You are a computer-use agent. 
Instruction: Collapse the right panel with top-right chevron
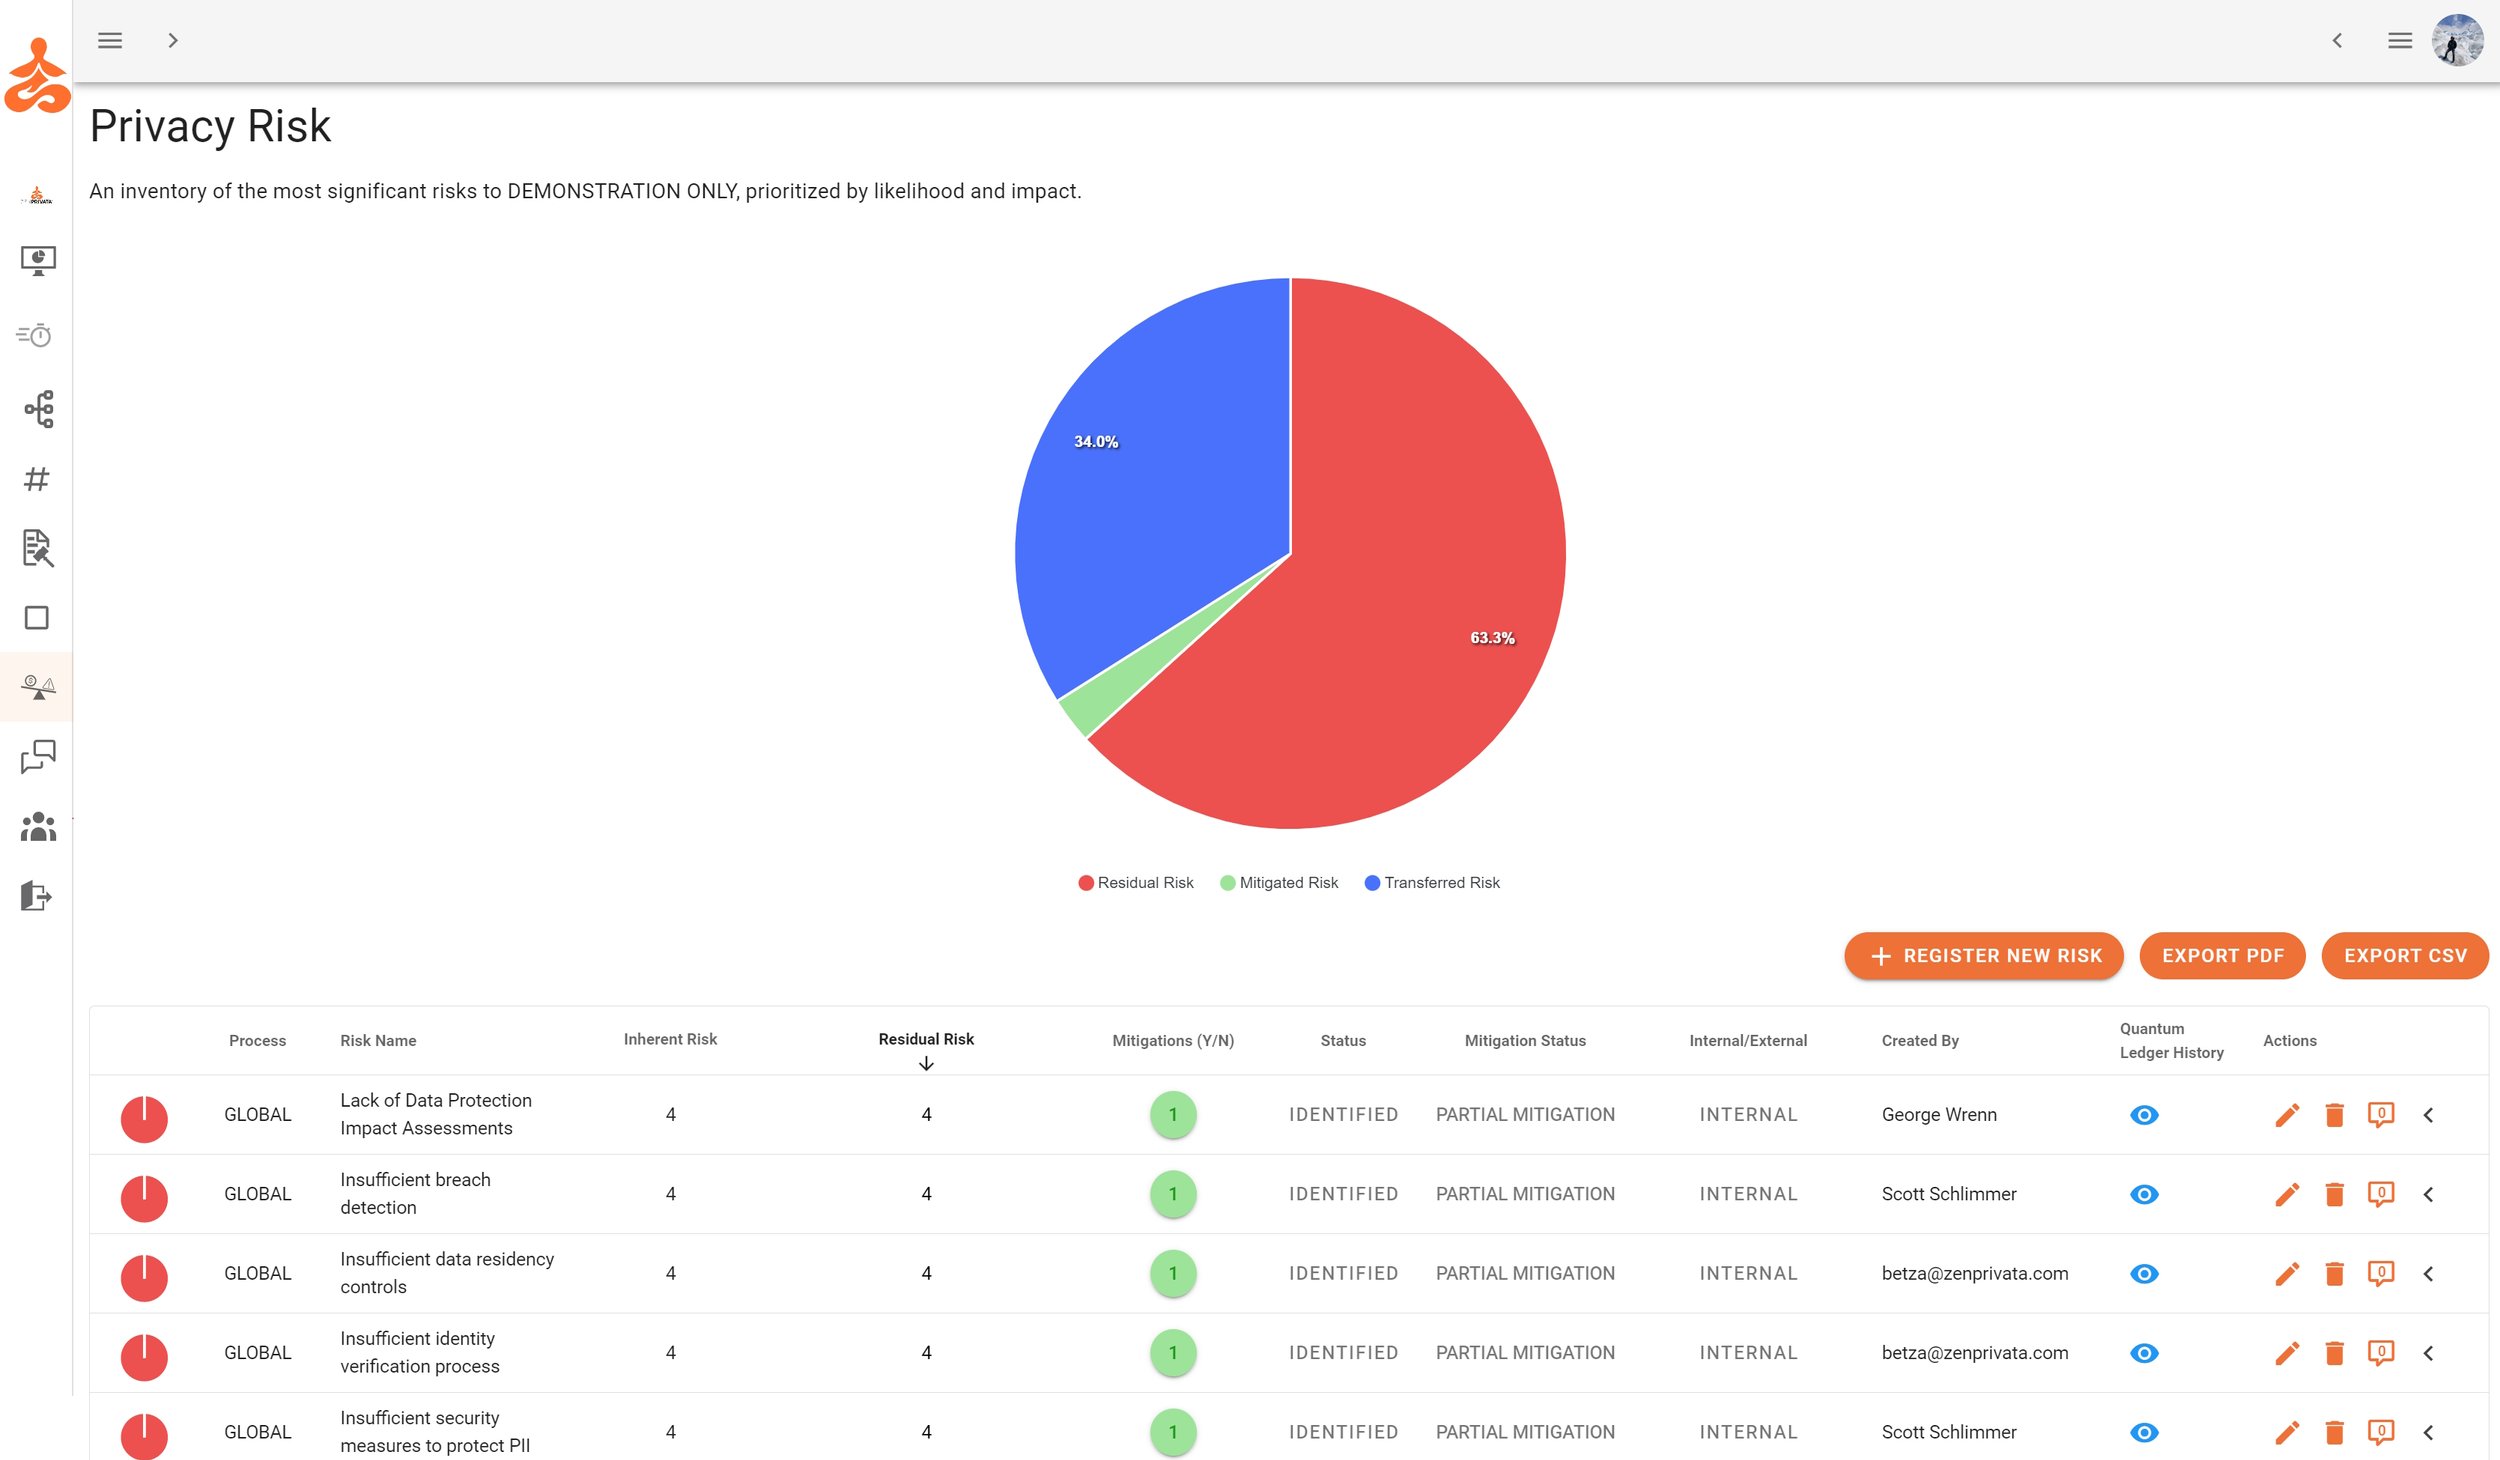(2337, 41)
